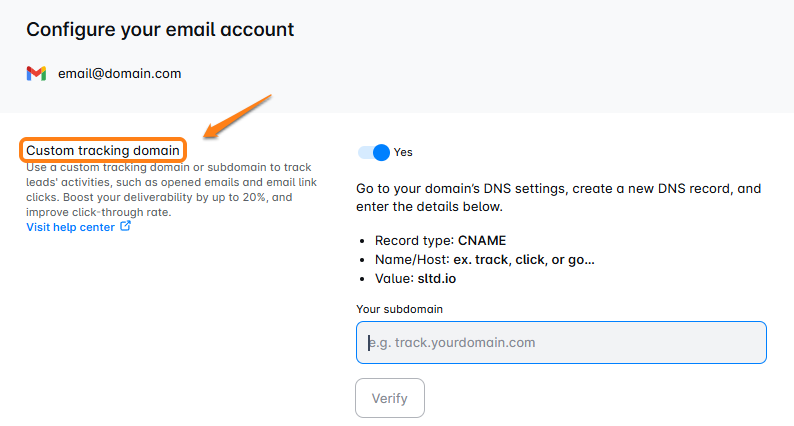Image resolution: width=794 pixels, height=426 pixels.
Task: Click the bold CNAME record type text
Action: click(x=482, y=241)
